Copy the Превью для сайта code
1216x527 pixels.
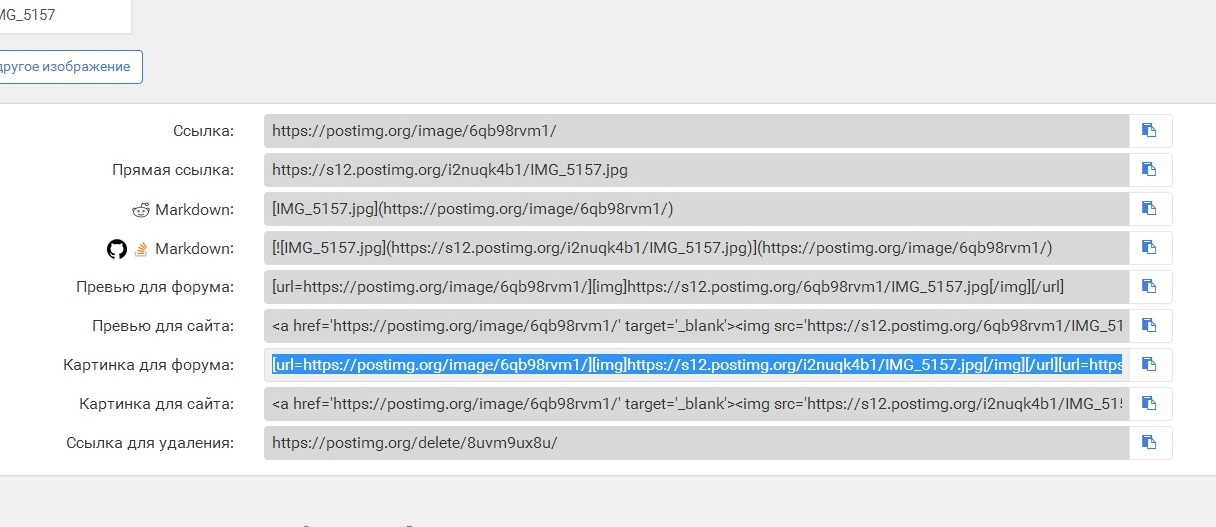click(1150, 326)
